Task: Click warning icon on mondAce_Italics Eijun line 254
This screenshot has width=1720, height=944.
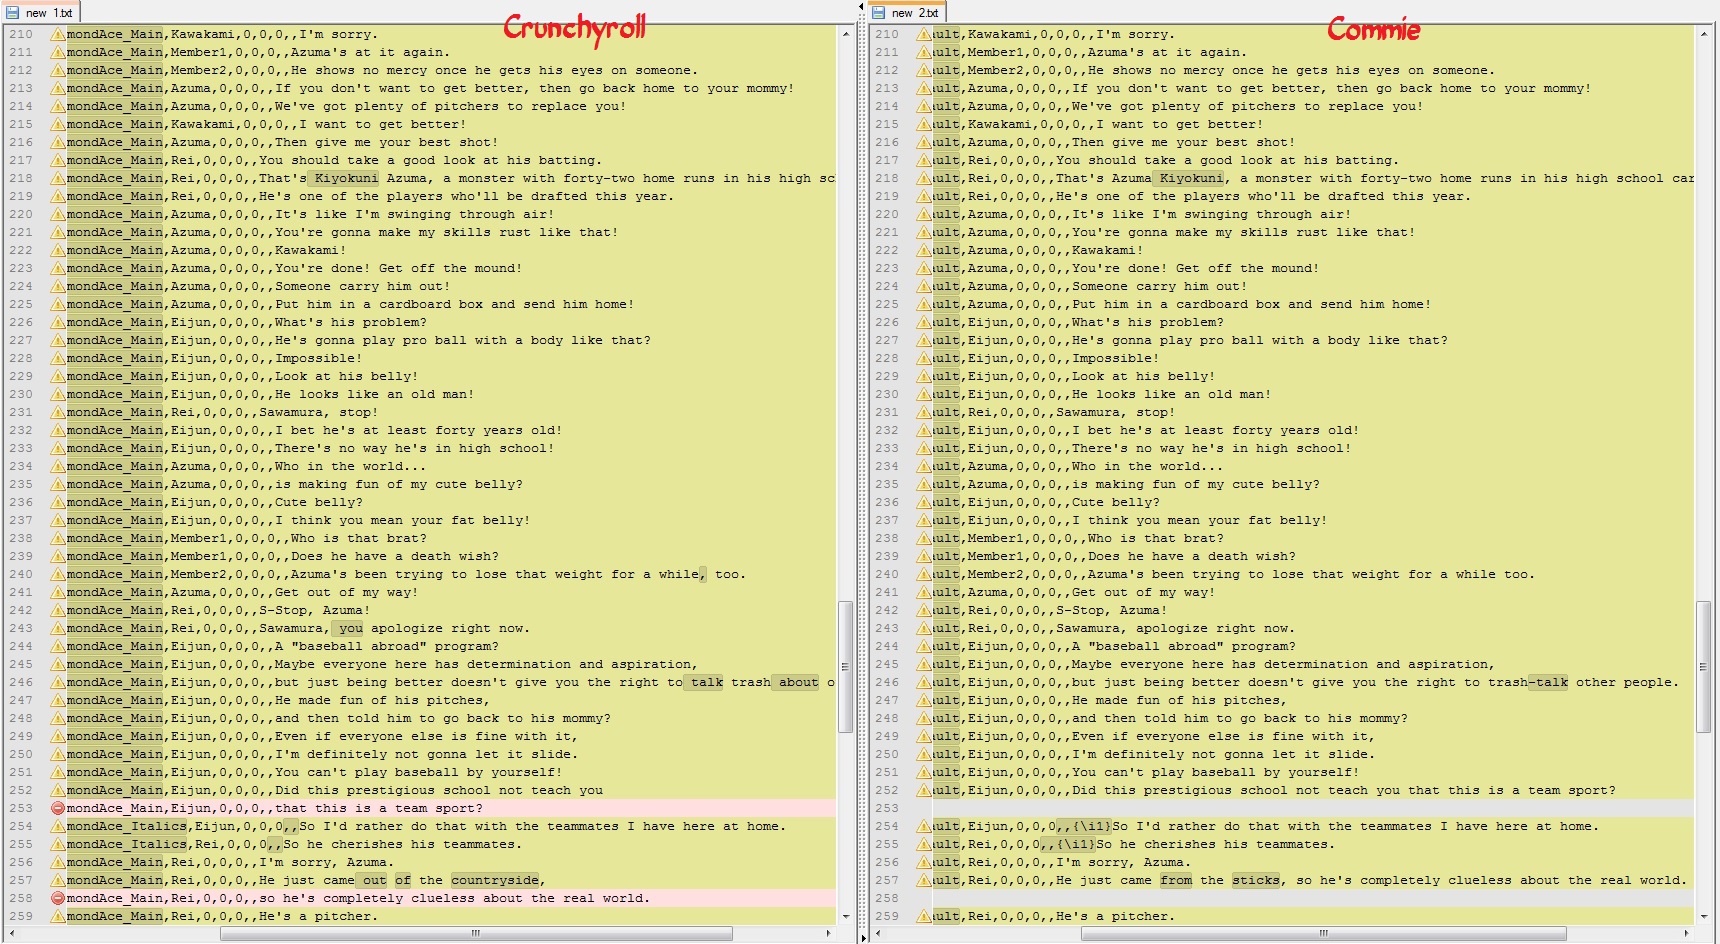Action: (57, 826)
